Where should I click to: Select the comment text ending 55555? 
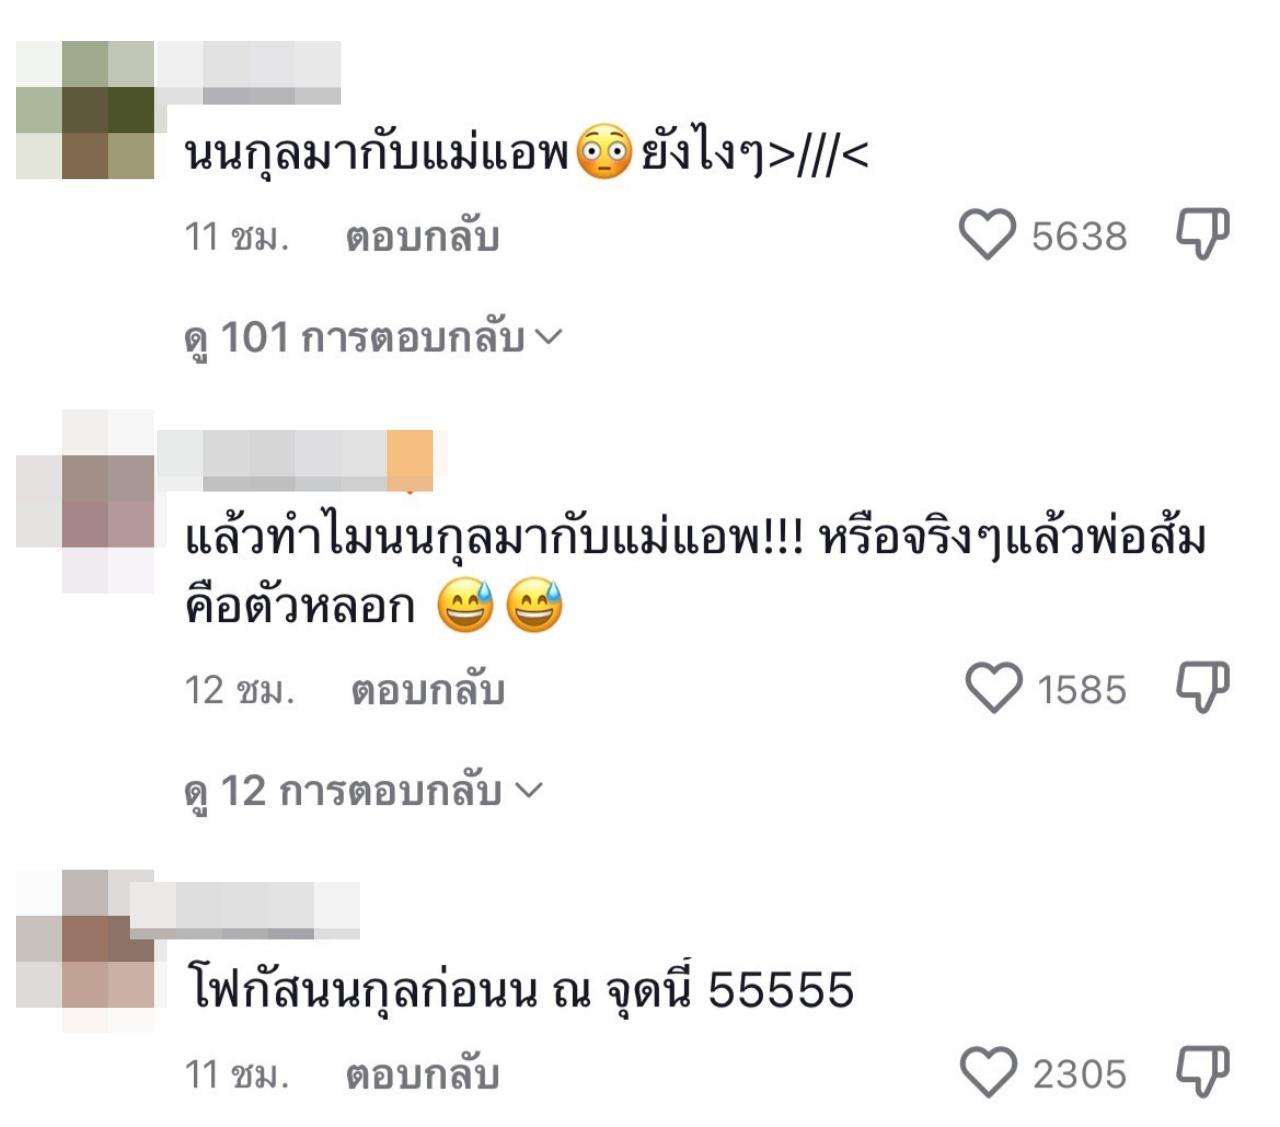[521, 990]
